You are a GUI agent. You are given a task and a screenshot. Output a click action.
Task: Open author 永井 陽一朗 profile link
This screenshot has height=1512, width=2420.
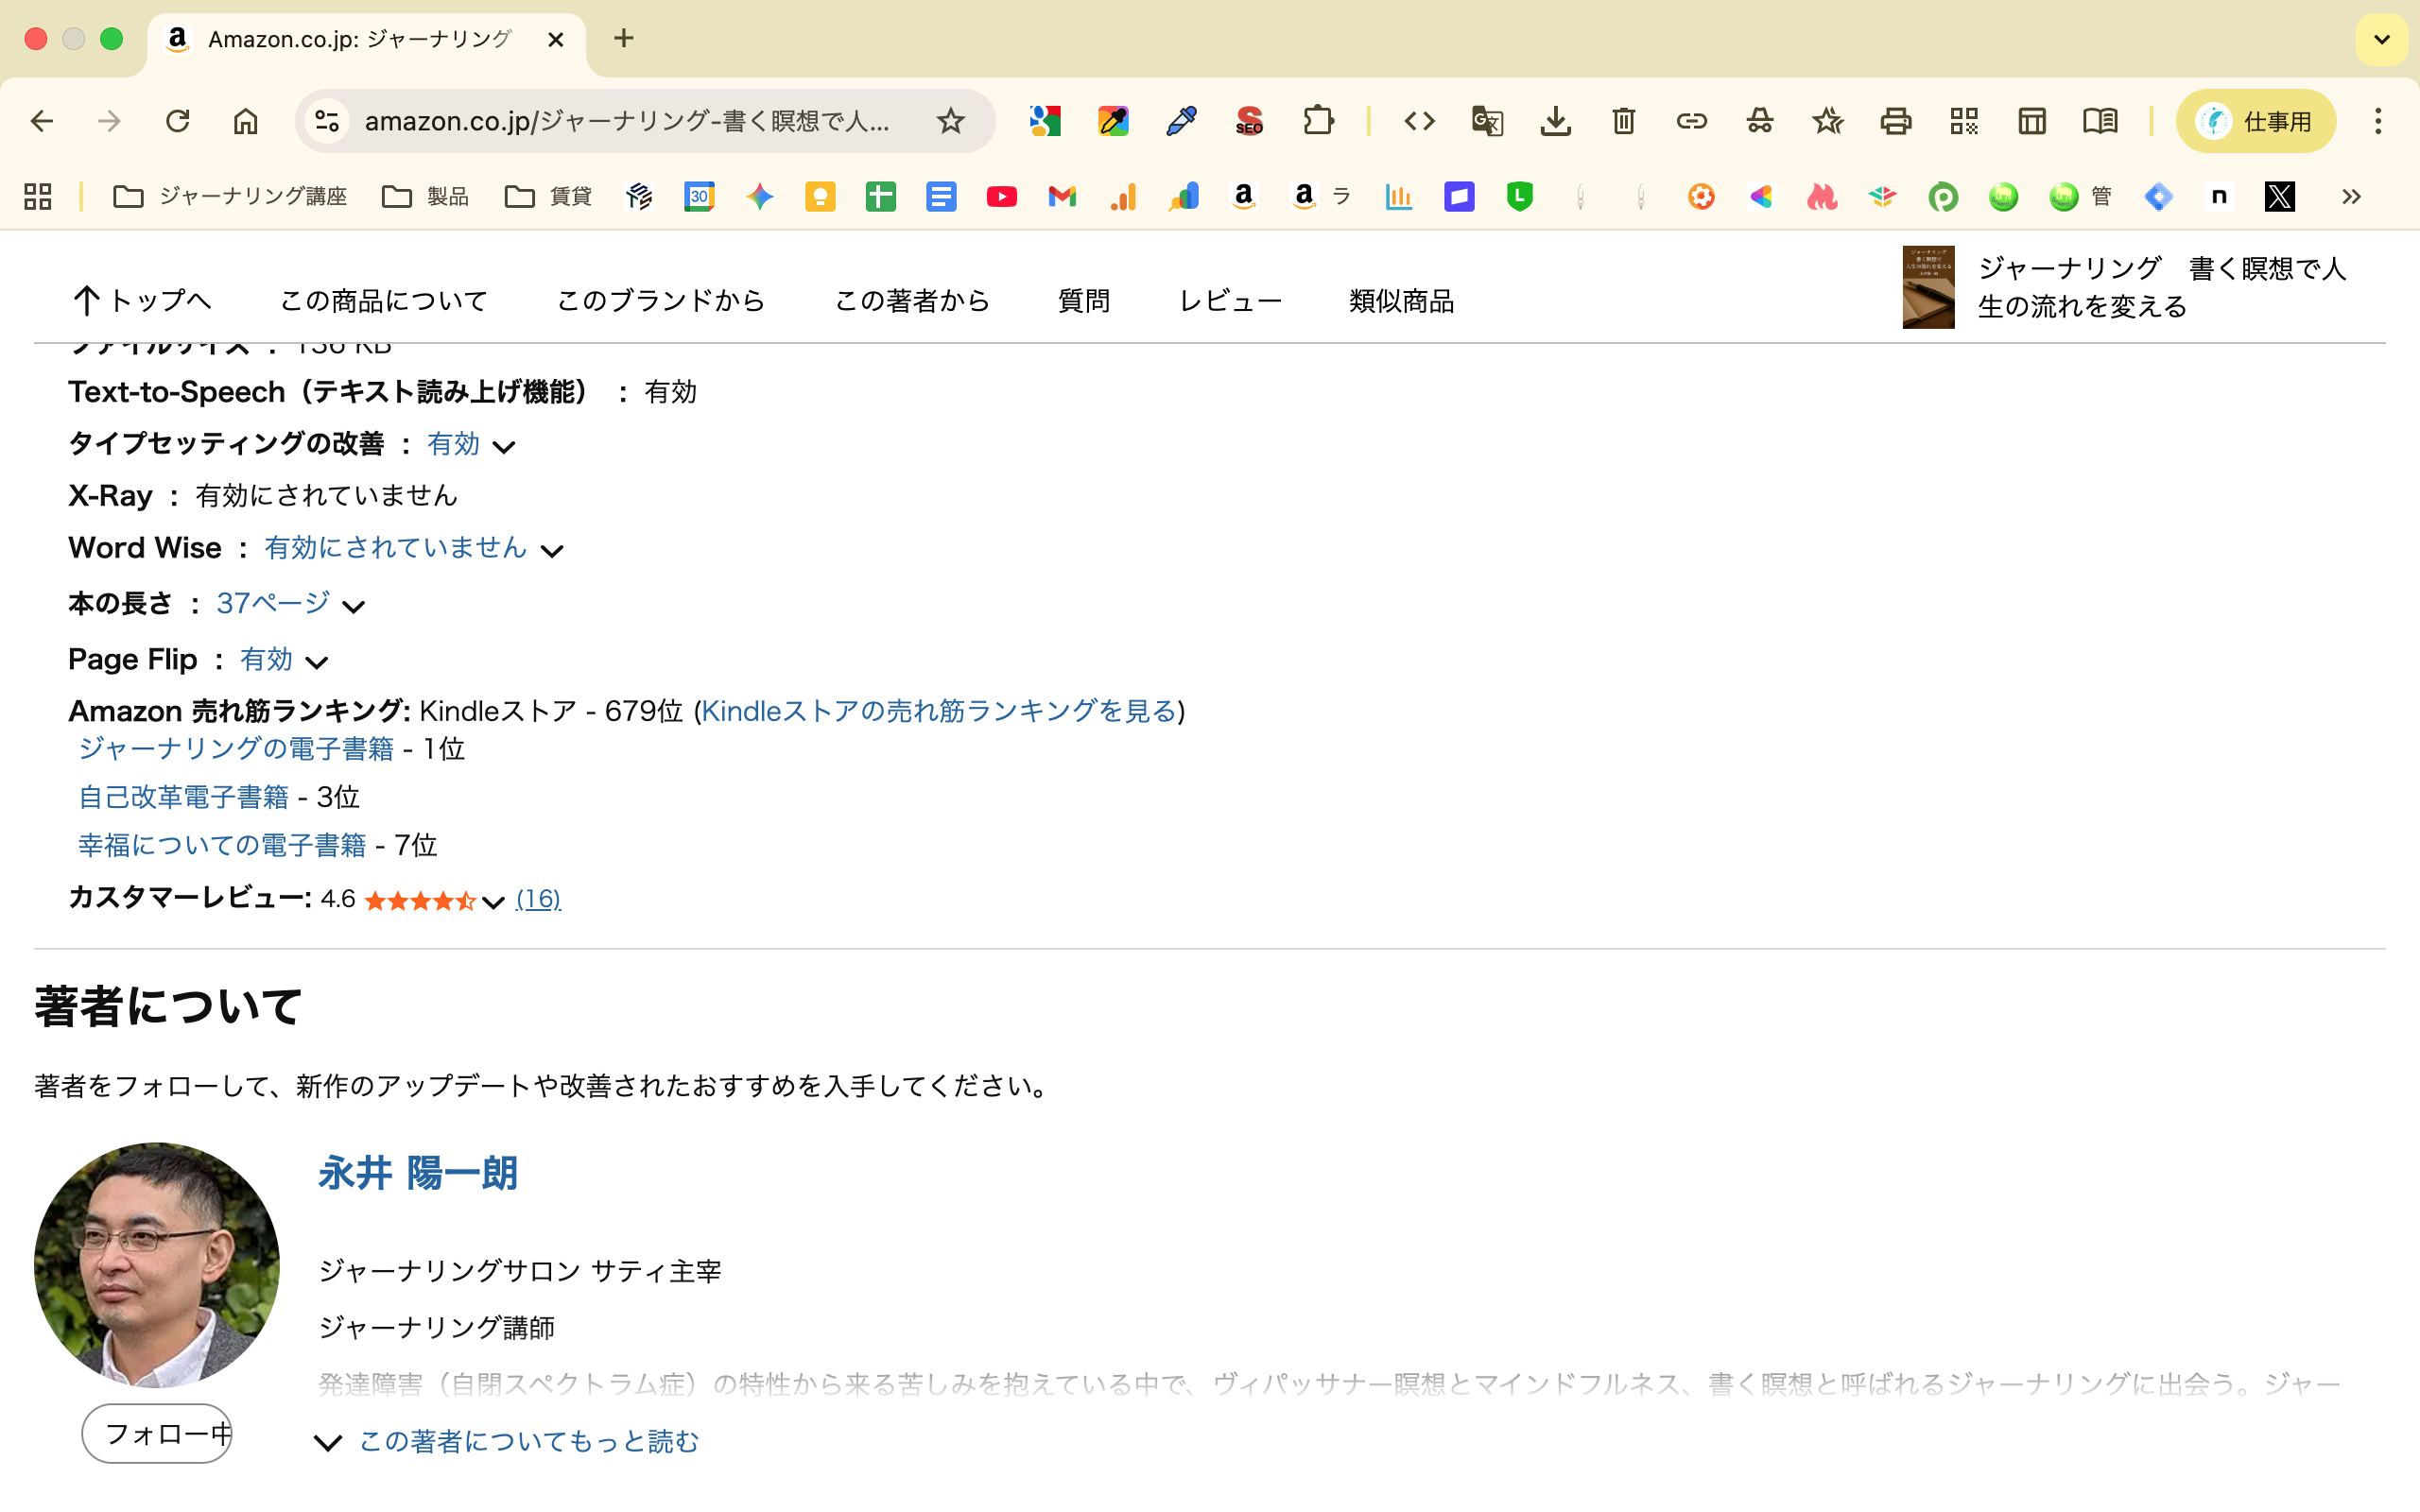pos(418,1173)
